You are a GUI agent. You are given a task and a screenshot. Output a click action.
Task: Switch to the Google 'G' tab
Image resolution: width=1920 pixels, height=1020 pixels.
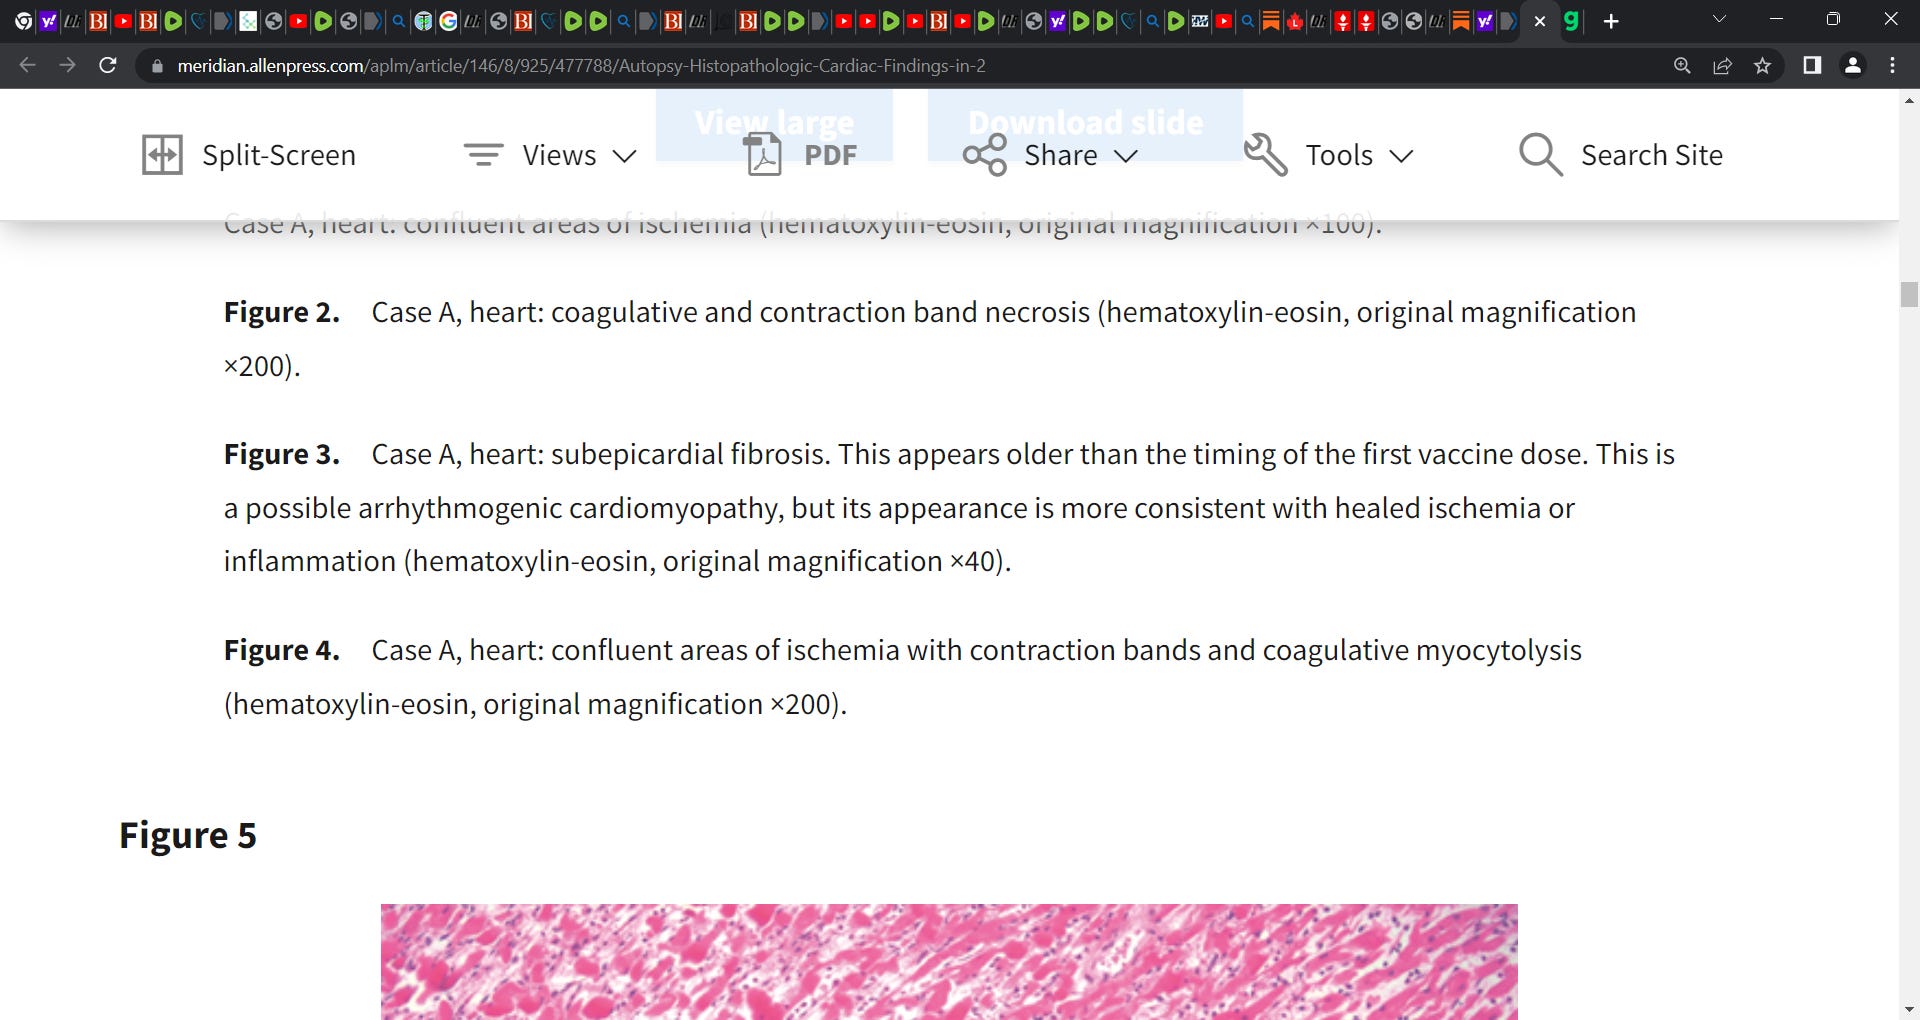pos(448,21)
